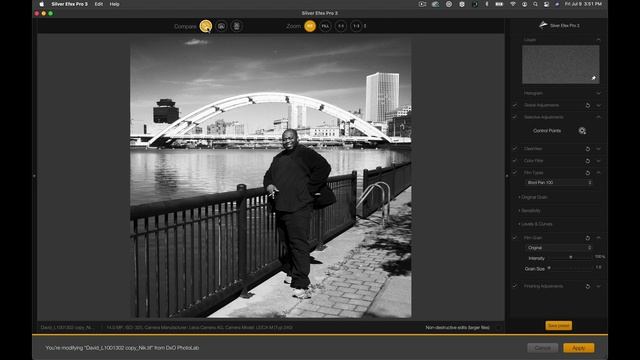Open the Silver Efex Pro 3 app menu
Screen dimensions: 640x360
pyautogui.click(x=69, y=4)
